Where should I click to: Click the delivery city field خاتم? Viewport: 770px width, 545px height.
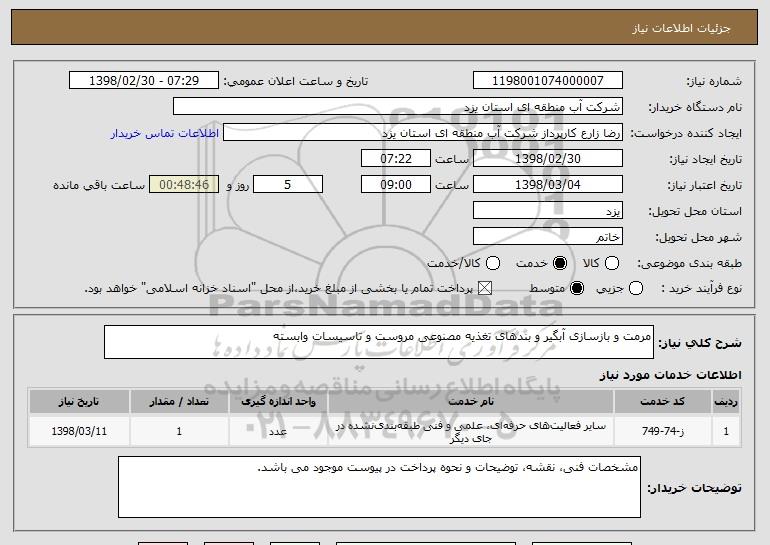(x=548, y=237)
